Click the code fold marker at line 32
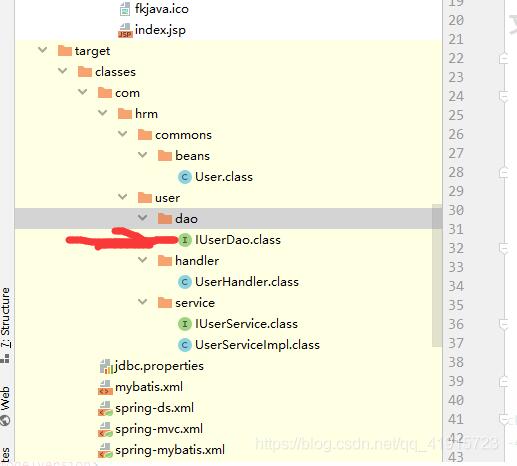The width and height of the screenshot is (517, 466). [x=504, y=249]
